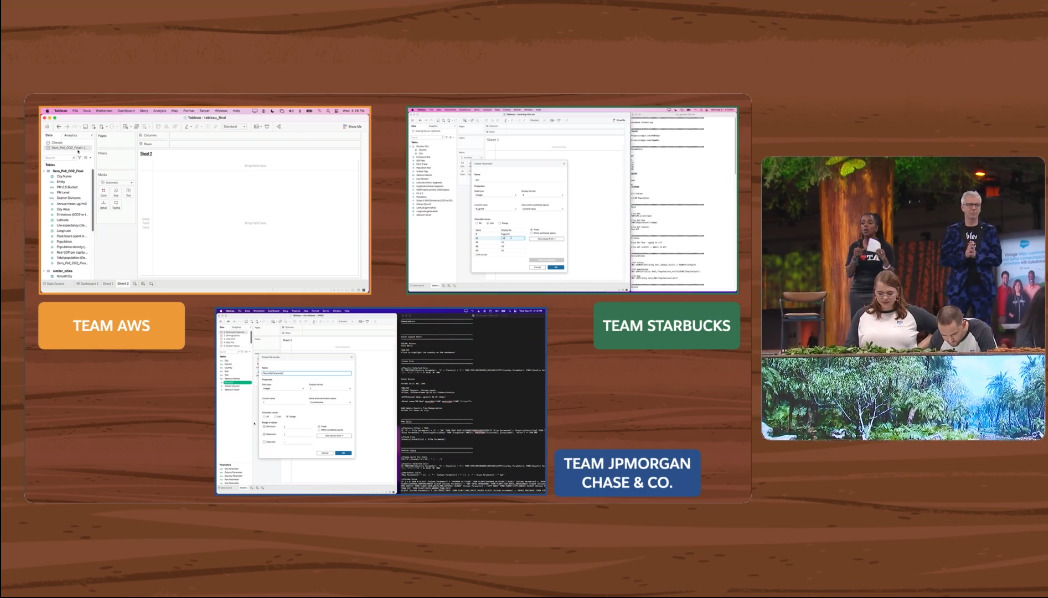This screenshot has height=598, width=1048.
Task: Click the Tooltip mark card in AWS Tableau
Action: tap(116, 204)
